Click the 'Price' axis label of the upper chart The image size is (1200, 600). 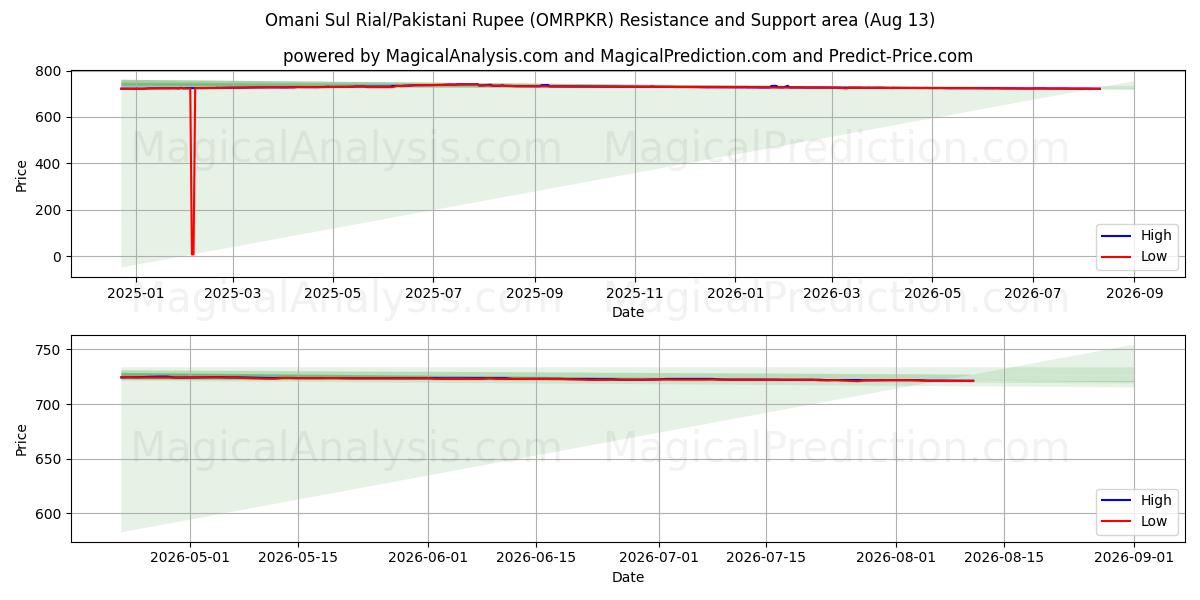click(22, 175)
